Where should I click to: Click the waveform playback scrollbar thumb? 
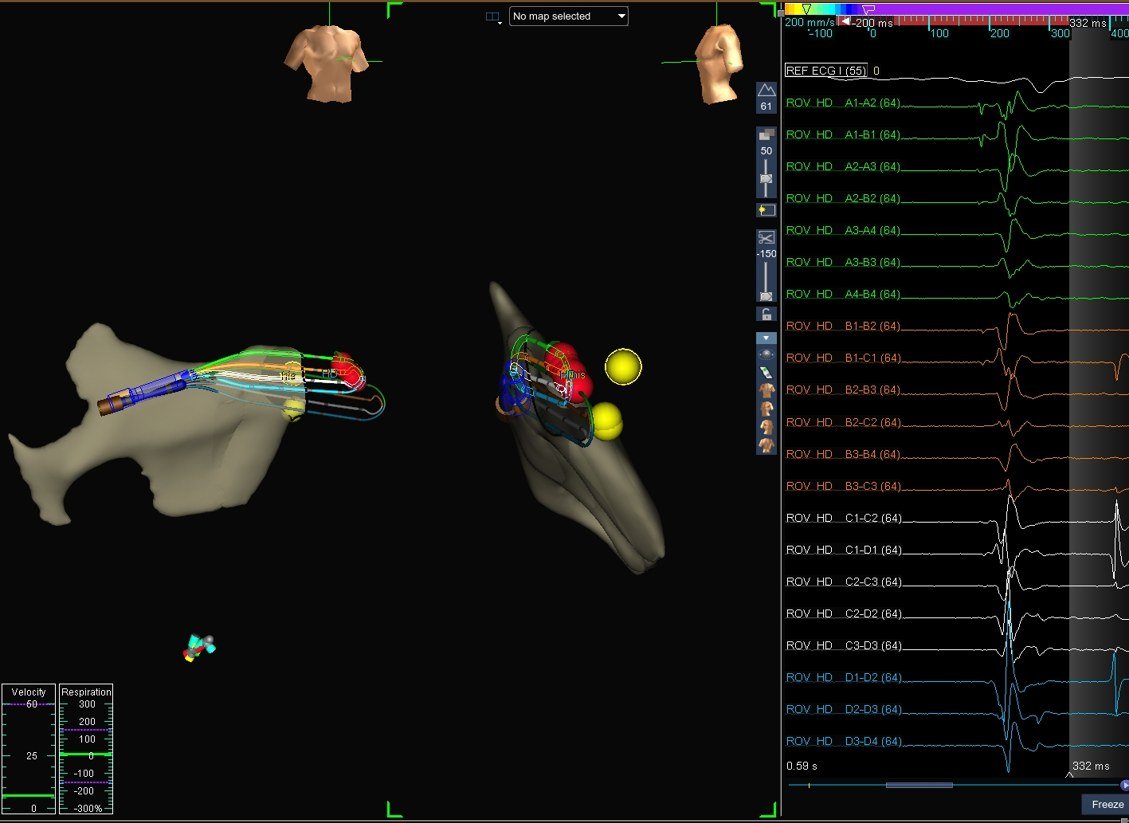click(919, 785)
